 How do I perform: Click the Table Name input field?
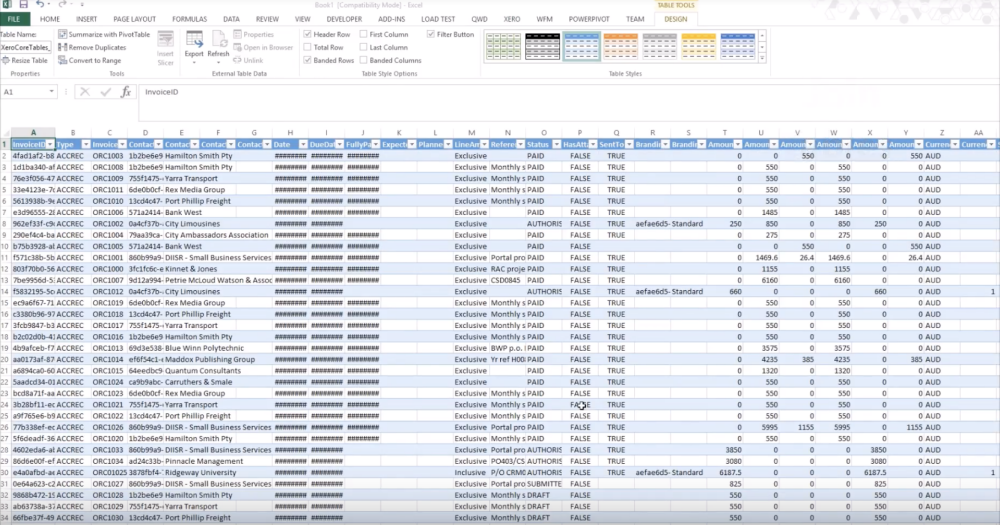(25, 47)
